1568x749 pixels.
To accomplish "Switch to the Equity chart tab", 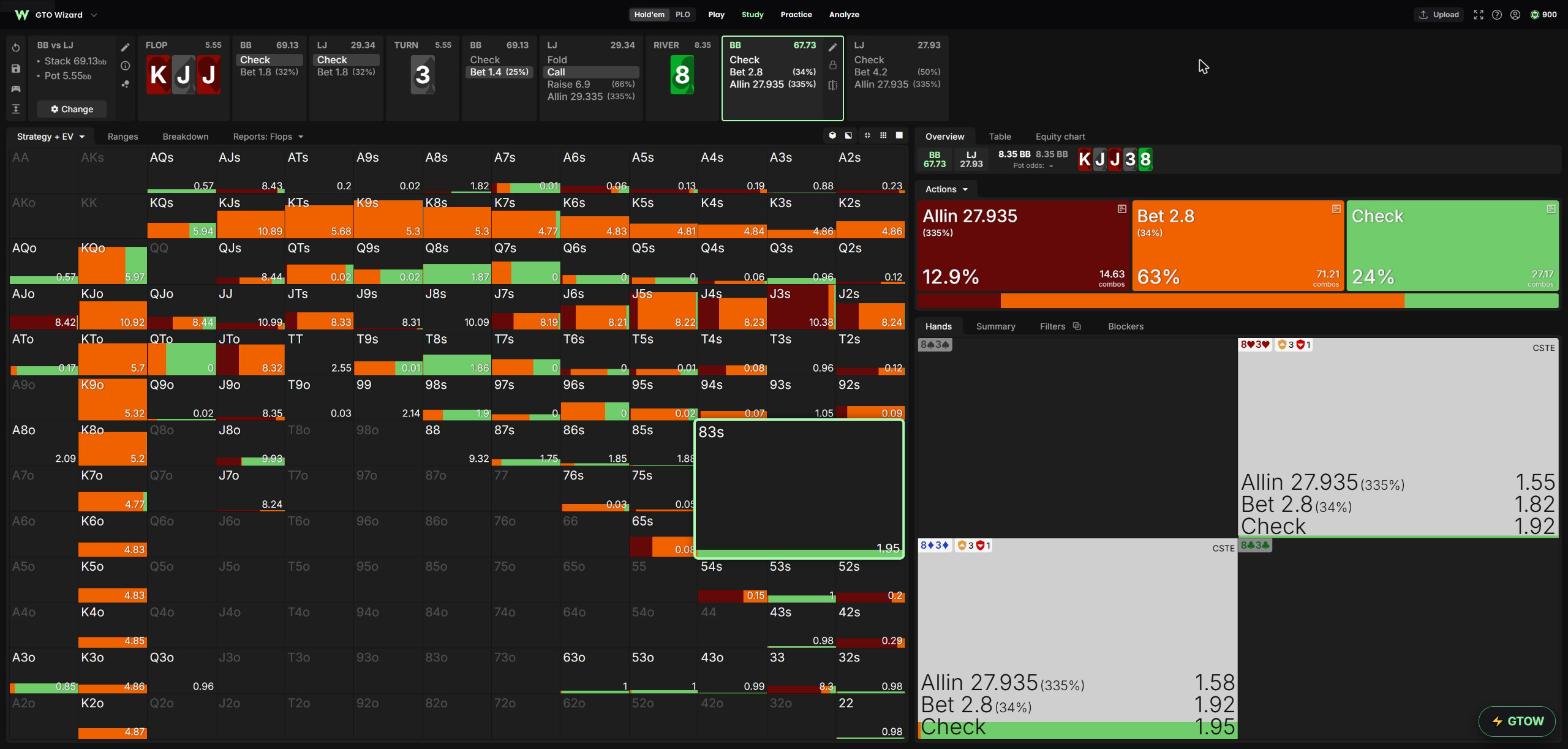I will (x=1060, y=136).
